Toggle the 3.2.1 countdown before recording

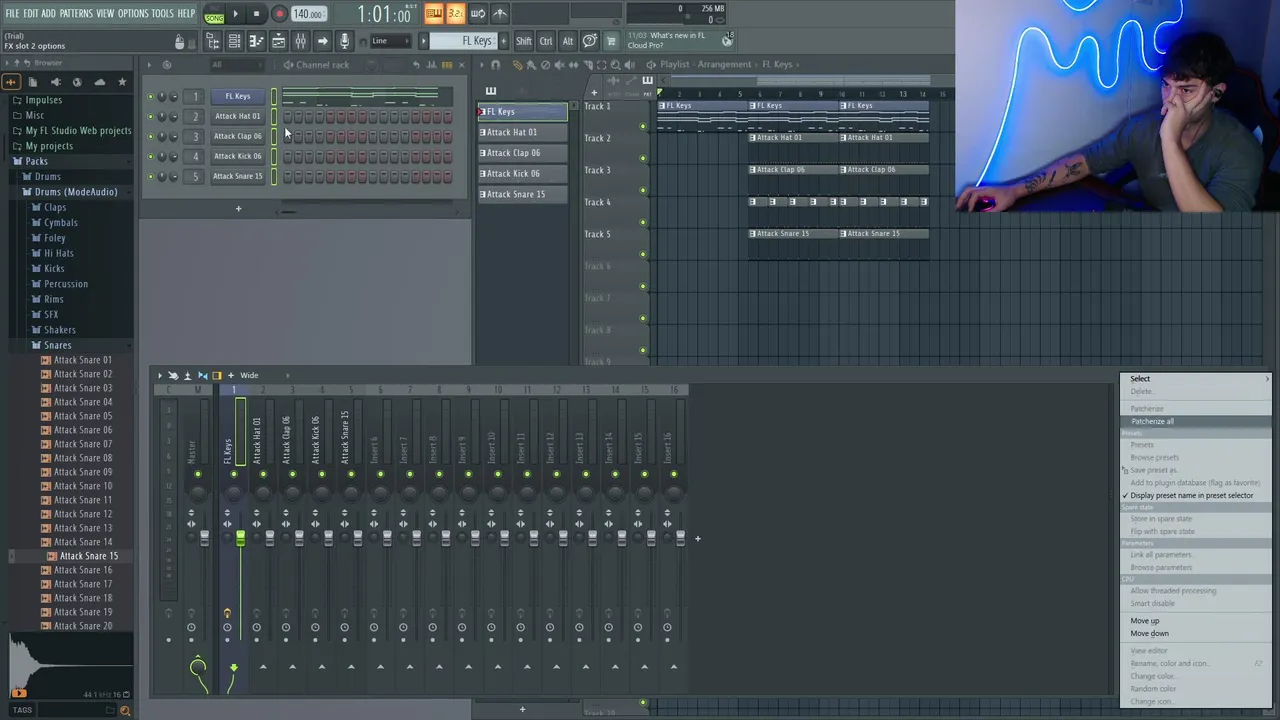click(455, 14)
